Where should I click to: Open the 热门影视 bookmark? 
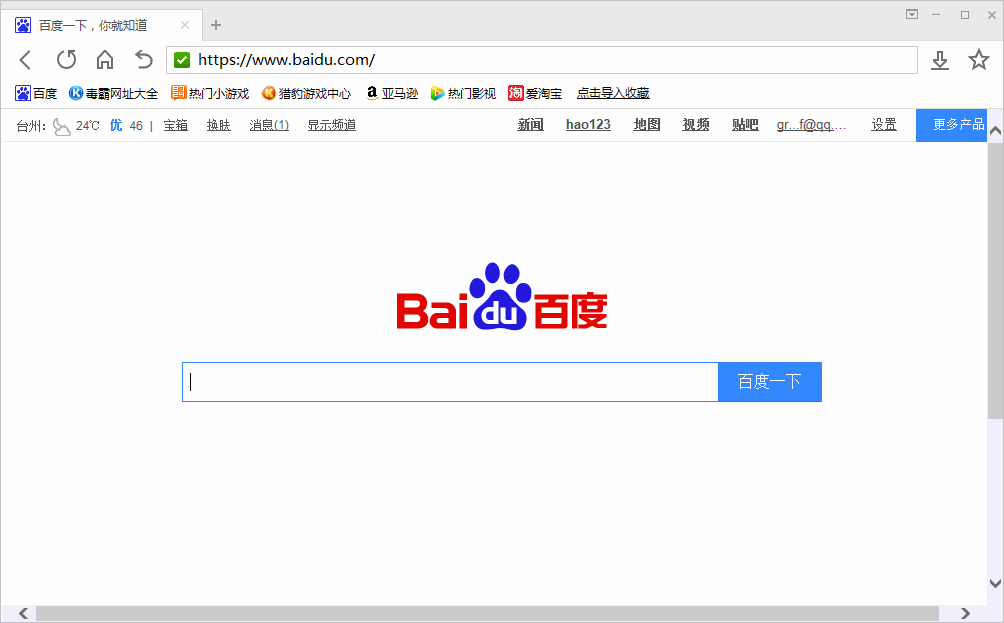point(464,93)
